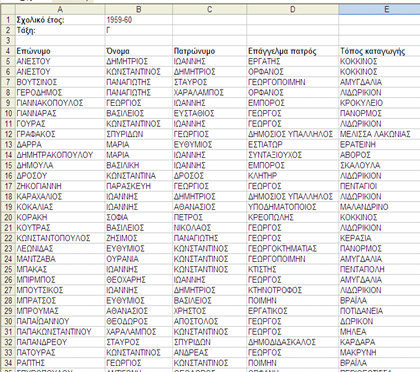
Task: Click surname cell 'ΓΟΥΡΑΣ'
Action: click(60, 124)
